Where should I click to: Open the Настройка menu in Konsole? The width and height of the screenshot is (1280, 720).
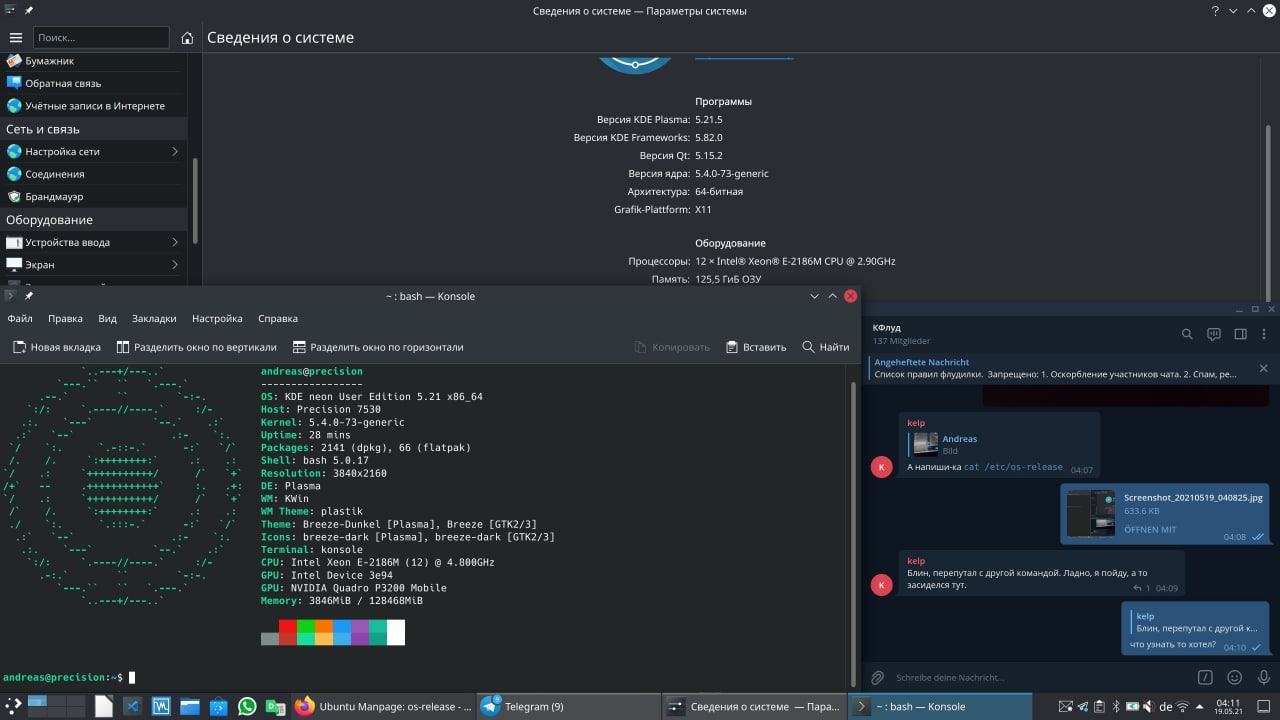pos(217,318)
